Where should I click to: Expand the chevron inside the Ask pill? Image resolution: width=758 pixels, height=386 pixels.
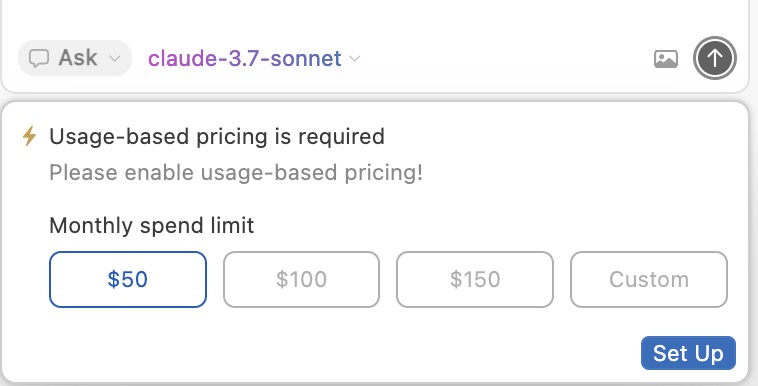115,59
